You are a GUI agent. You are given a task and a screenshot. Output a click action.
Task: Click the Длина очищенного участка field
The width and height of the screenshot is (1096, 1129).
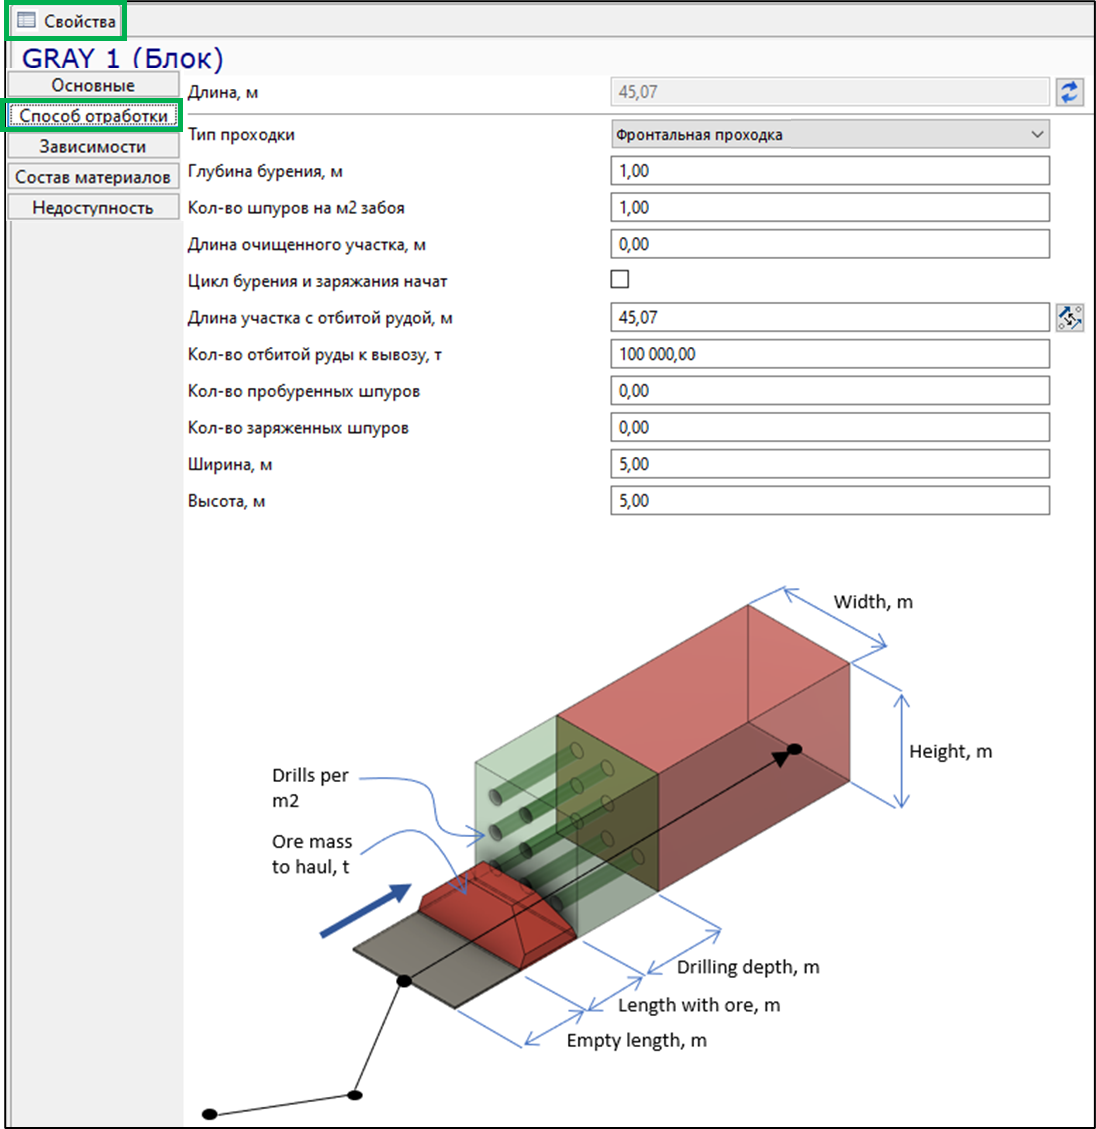click(830, 245)
